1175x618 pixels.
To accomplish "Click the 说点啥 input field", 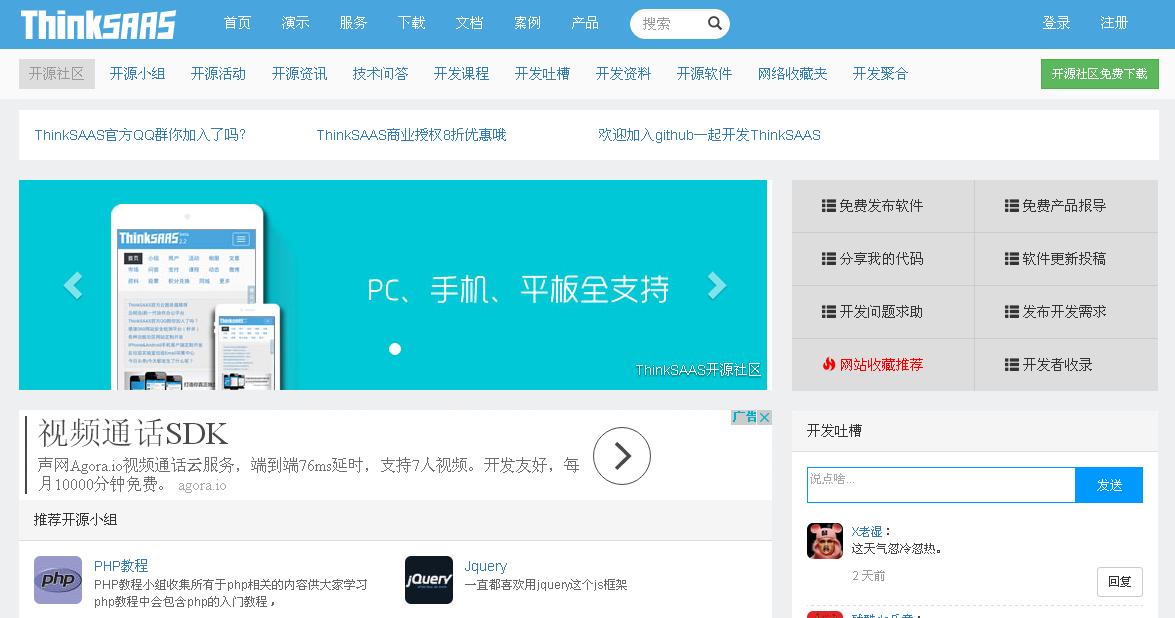I will coord(940,484).
